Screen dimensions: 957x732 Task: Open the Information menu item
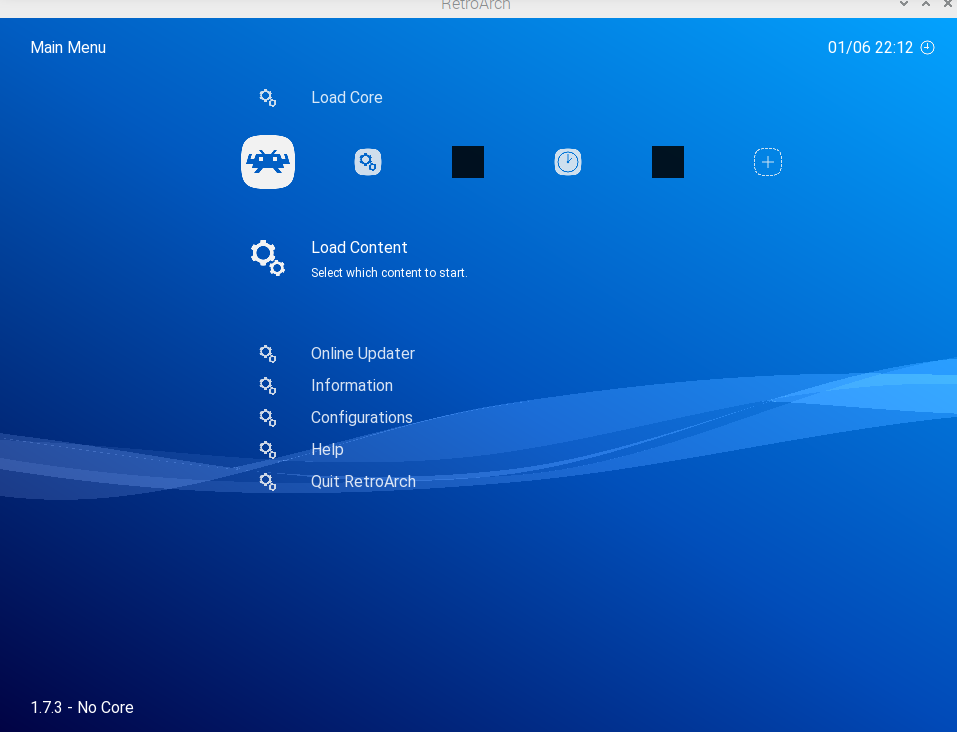(351, 386)
